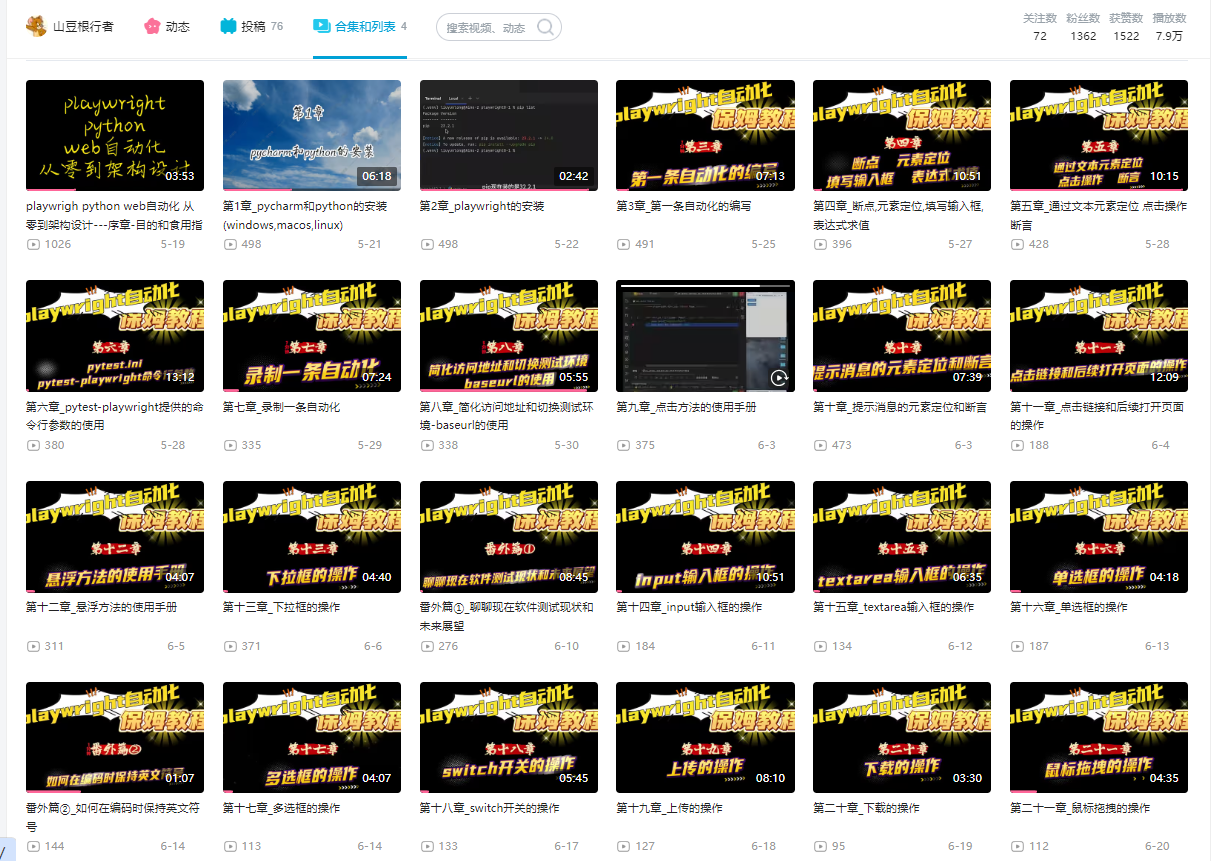The height and width of the screenshot is (861, 1211).
Task: Open the 第十四章 input输入框 thumbnail
Action: (x=706, y=537)
